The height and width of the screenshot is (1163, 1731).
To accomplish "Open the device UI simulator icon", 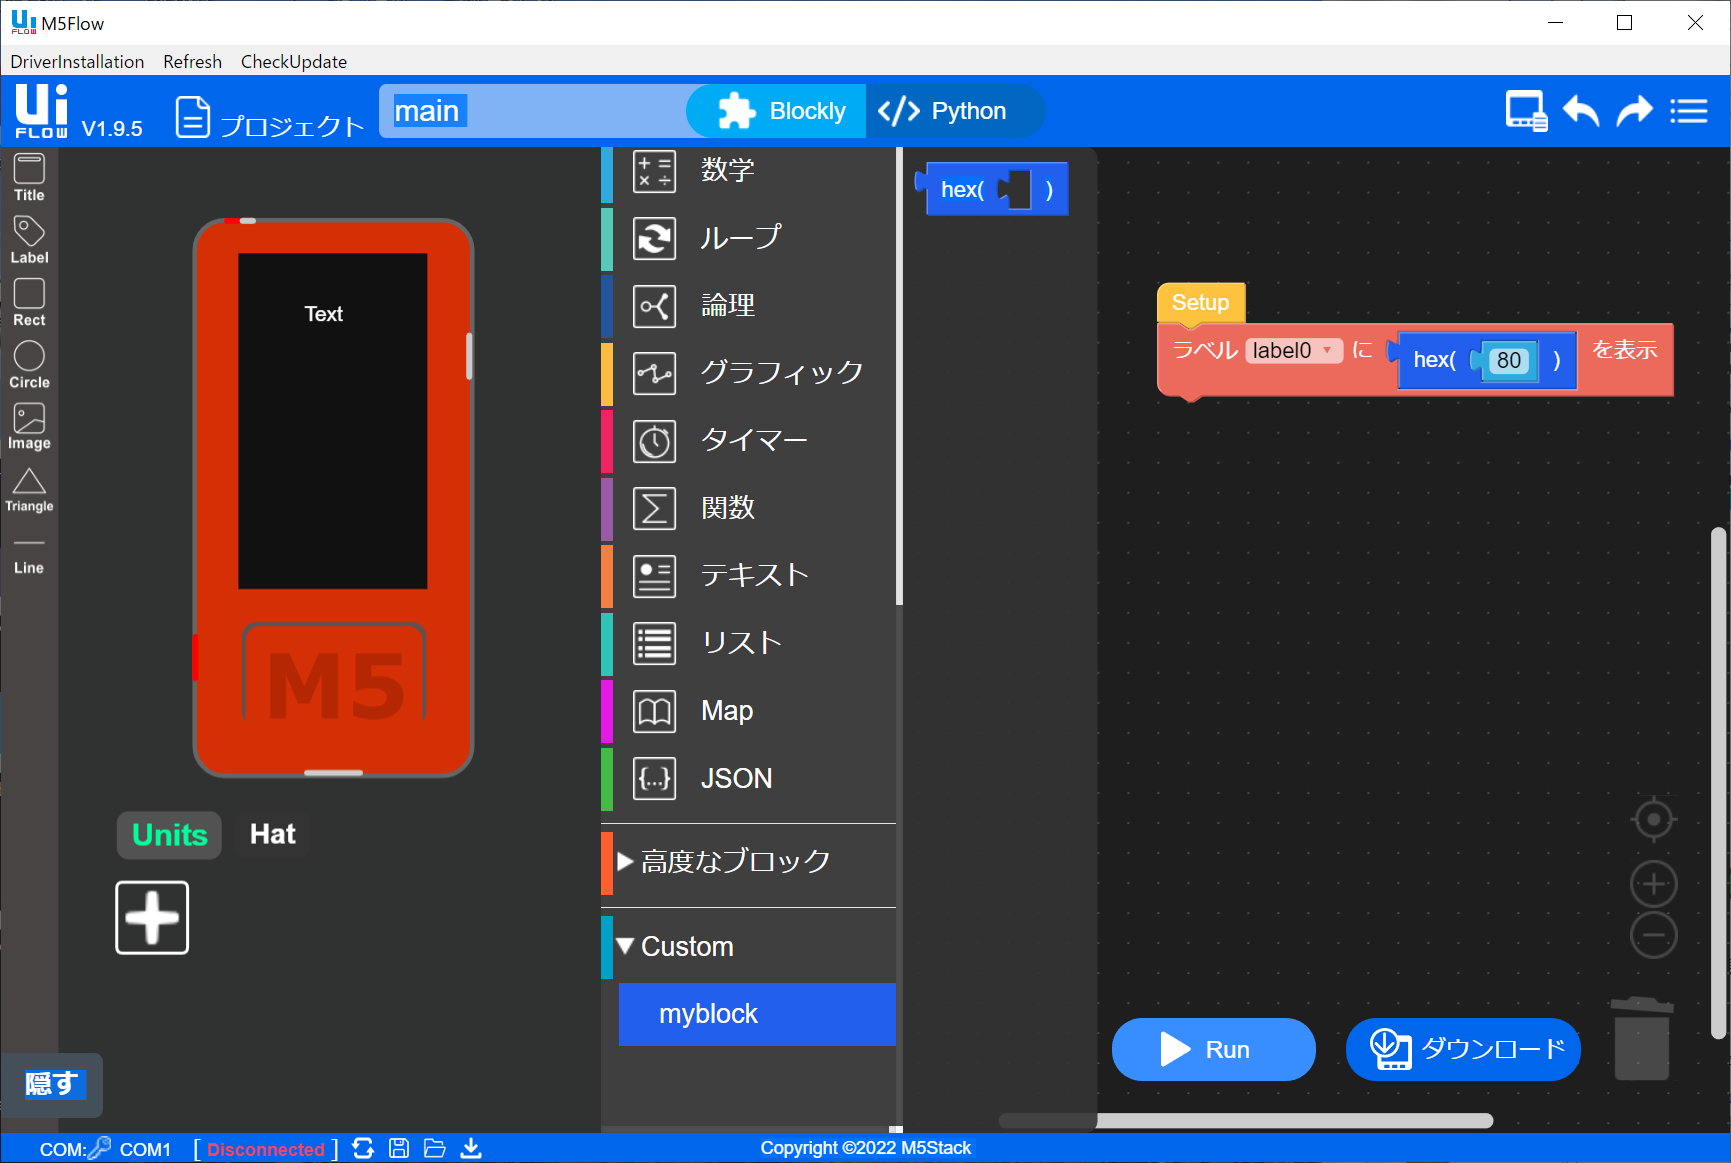I will (1526, 111).
